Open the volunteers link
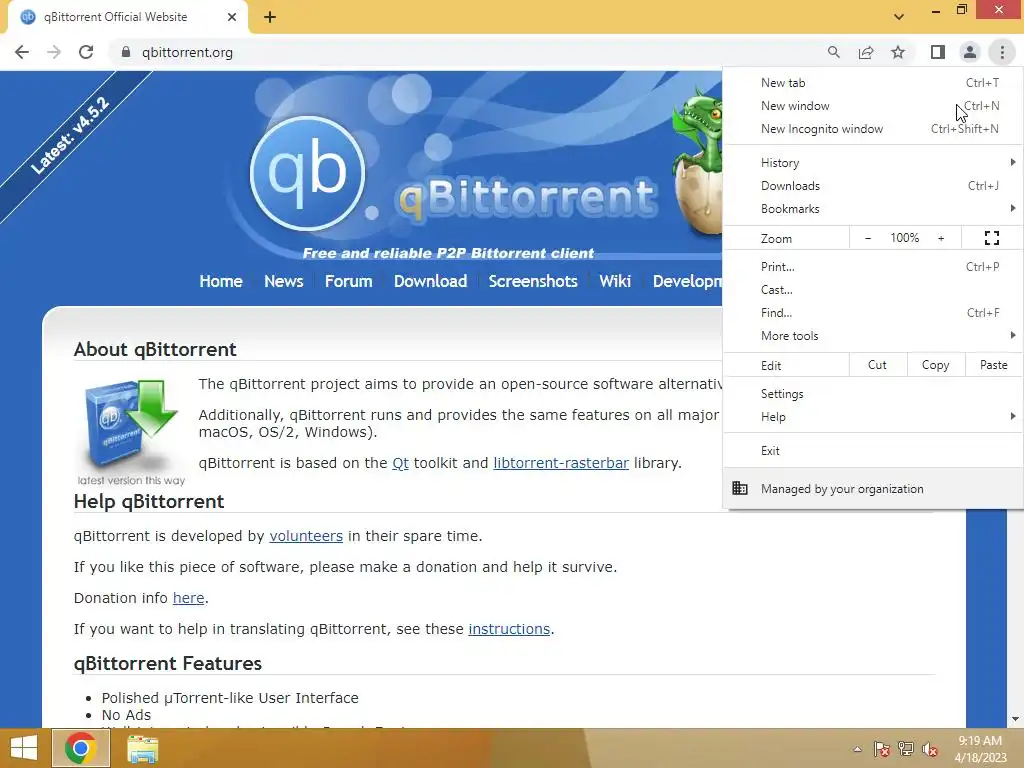This screenshot has height=768, width=1024. 306,536
